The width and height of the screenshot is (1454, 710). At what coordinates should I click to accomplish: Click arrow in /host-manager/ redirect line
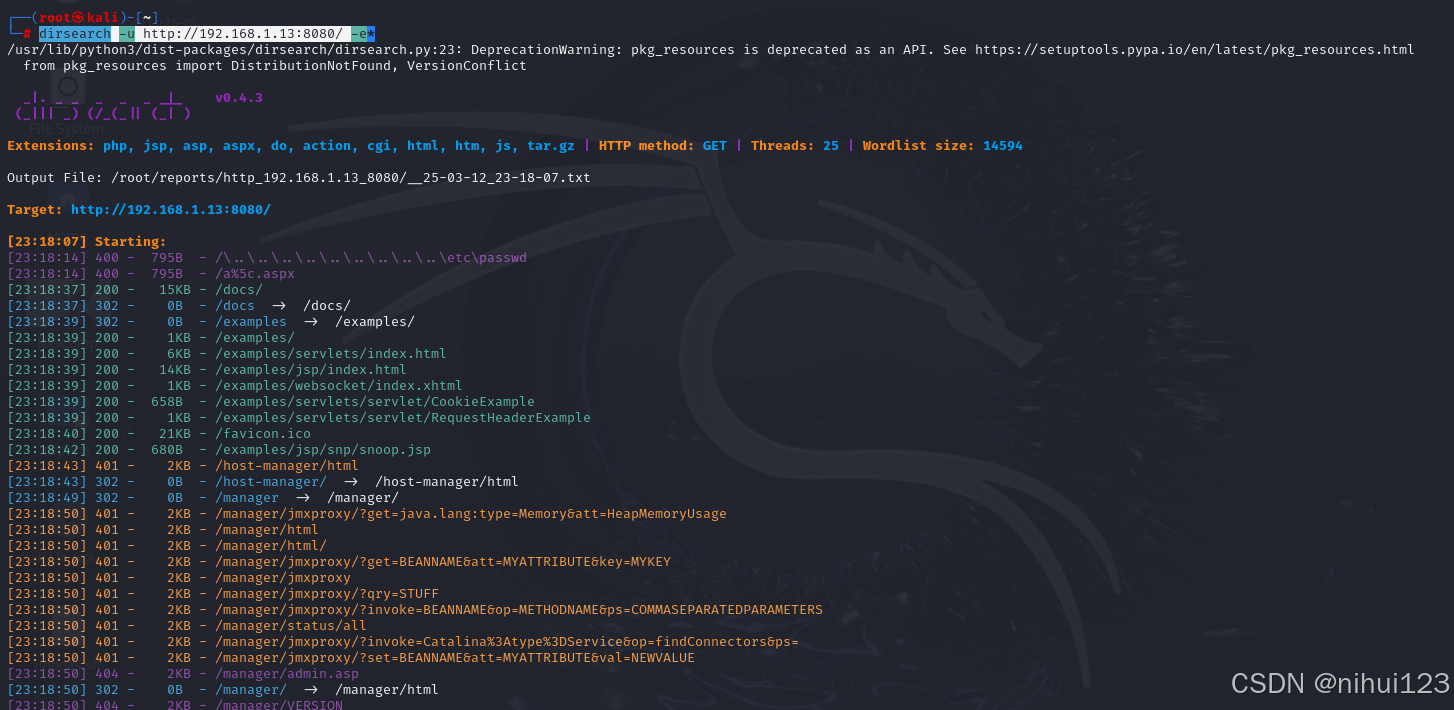coord(350,482)
